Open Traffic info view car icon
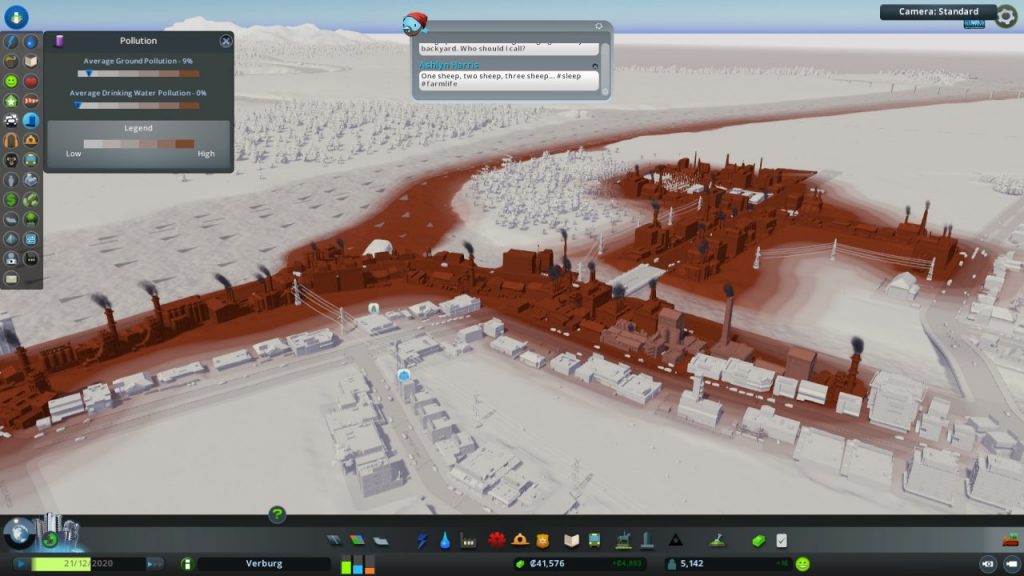Viewport: 1024px width, 576px height. [11, 120]
